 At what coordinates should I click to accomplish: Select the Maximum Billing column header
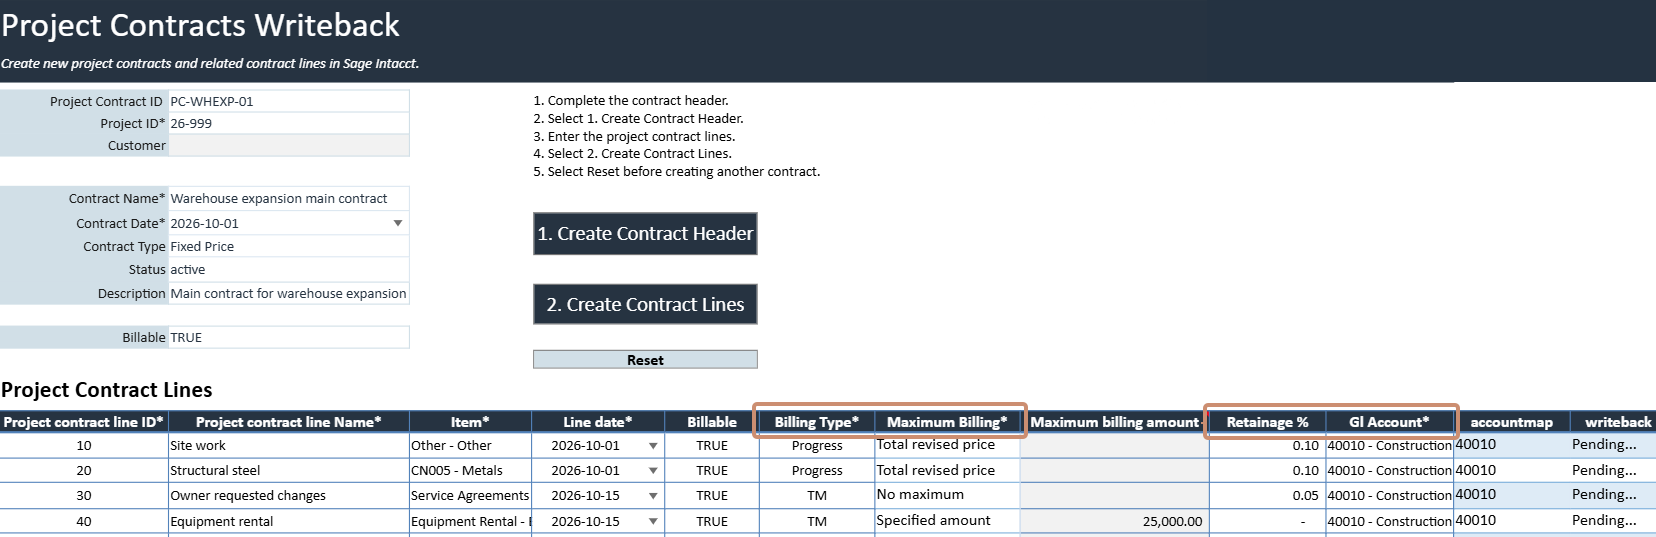click(947, 422)
